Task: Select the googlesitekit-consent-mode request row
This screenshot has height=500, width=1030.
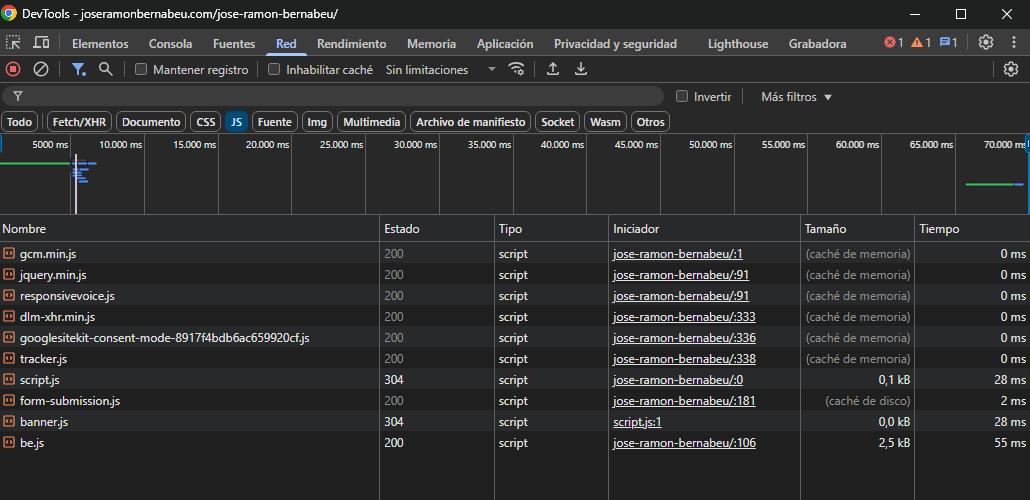Action: coord(514,338)
